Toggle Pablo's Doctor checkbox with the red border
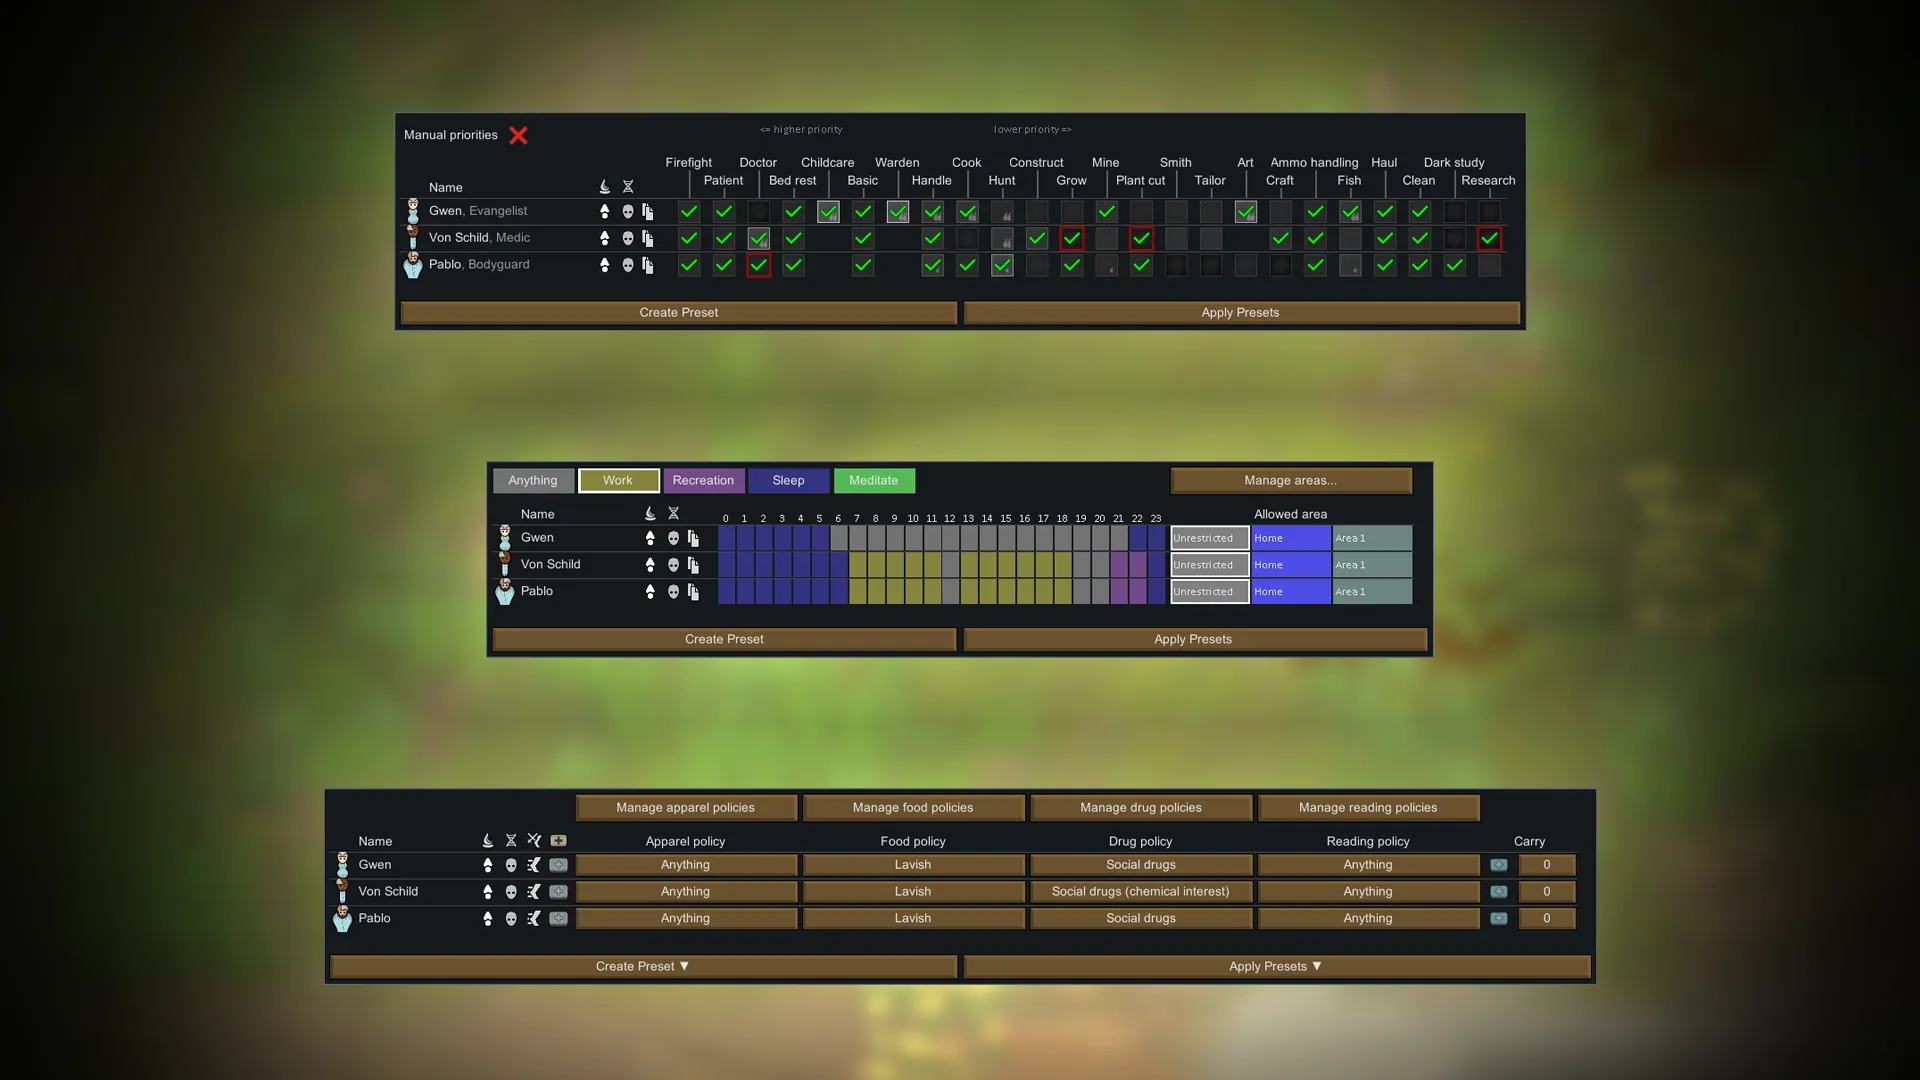This screenshot has height=1080, width=1920. 758,265
